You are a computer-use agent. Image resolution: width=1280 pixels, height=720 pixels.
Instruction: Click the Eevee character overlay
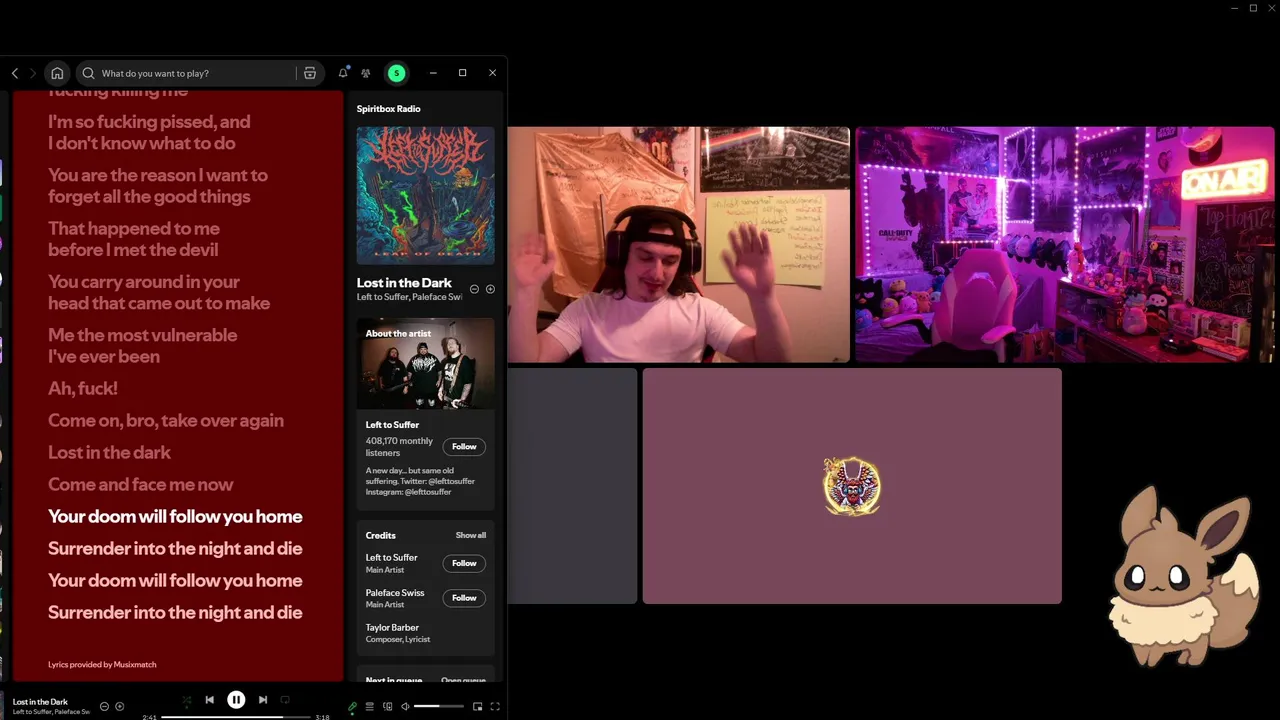point(1183,575)
